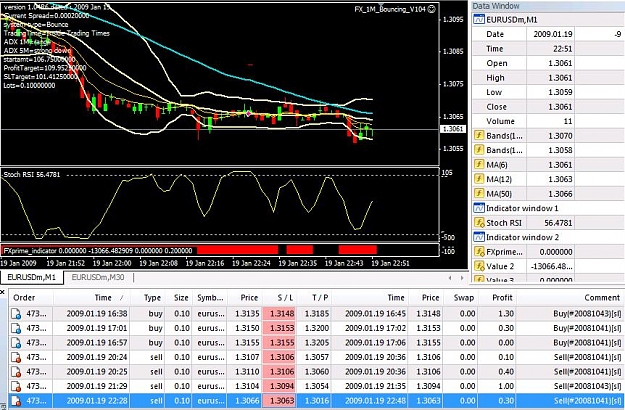Select the EURUSDm,M1 chart tab
Screen dimensions: 625x410
[31, 277]
